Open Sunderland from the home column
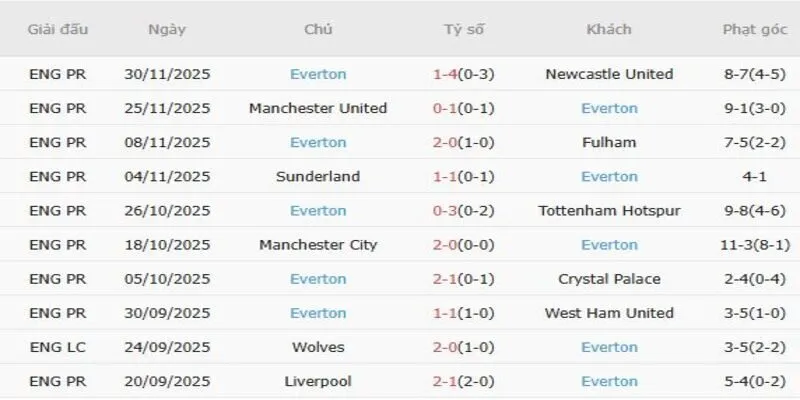This screenshot has width=800, height=400. coord(318,177)
